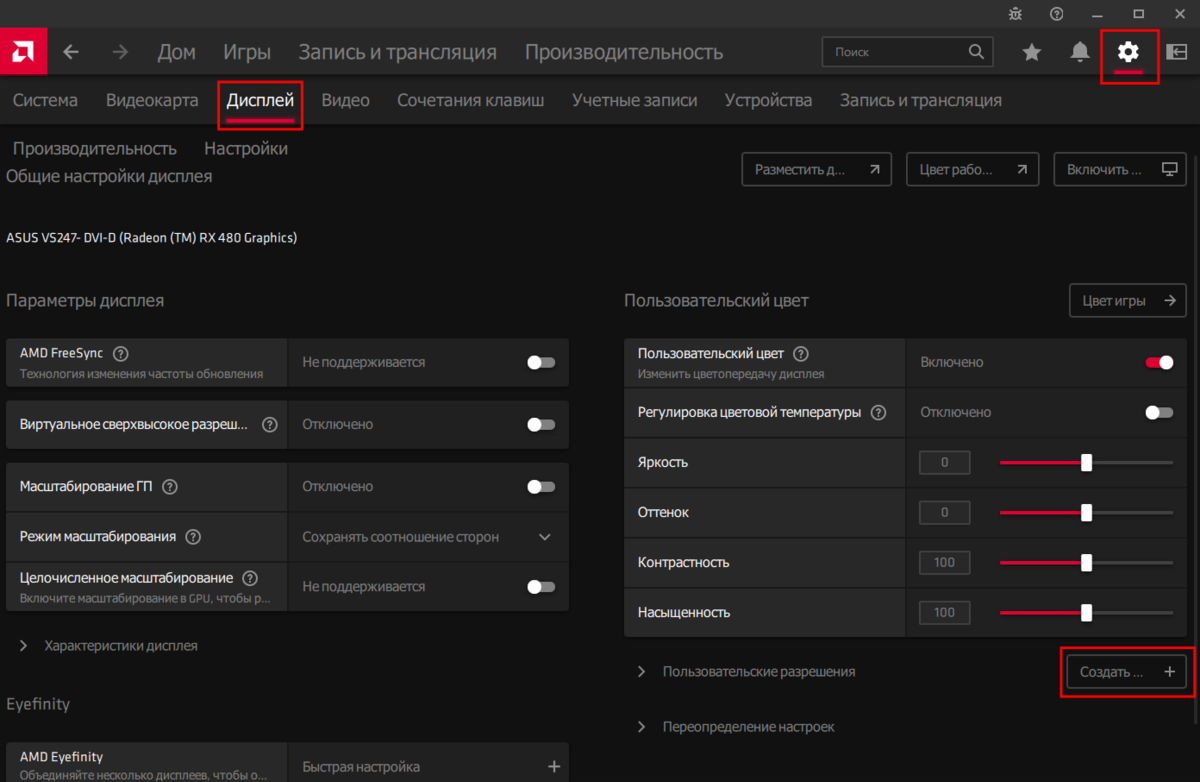Image resolution: width=1200 pixels, height=782 pixels.
Task: Switch to the Устройства tab
Action: coord(768,100)
